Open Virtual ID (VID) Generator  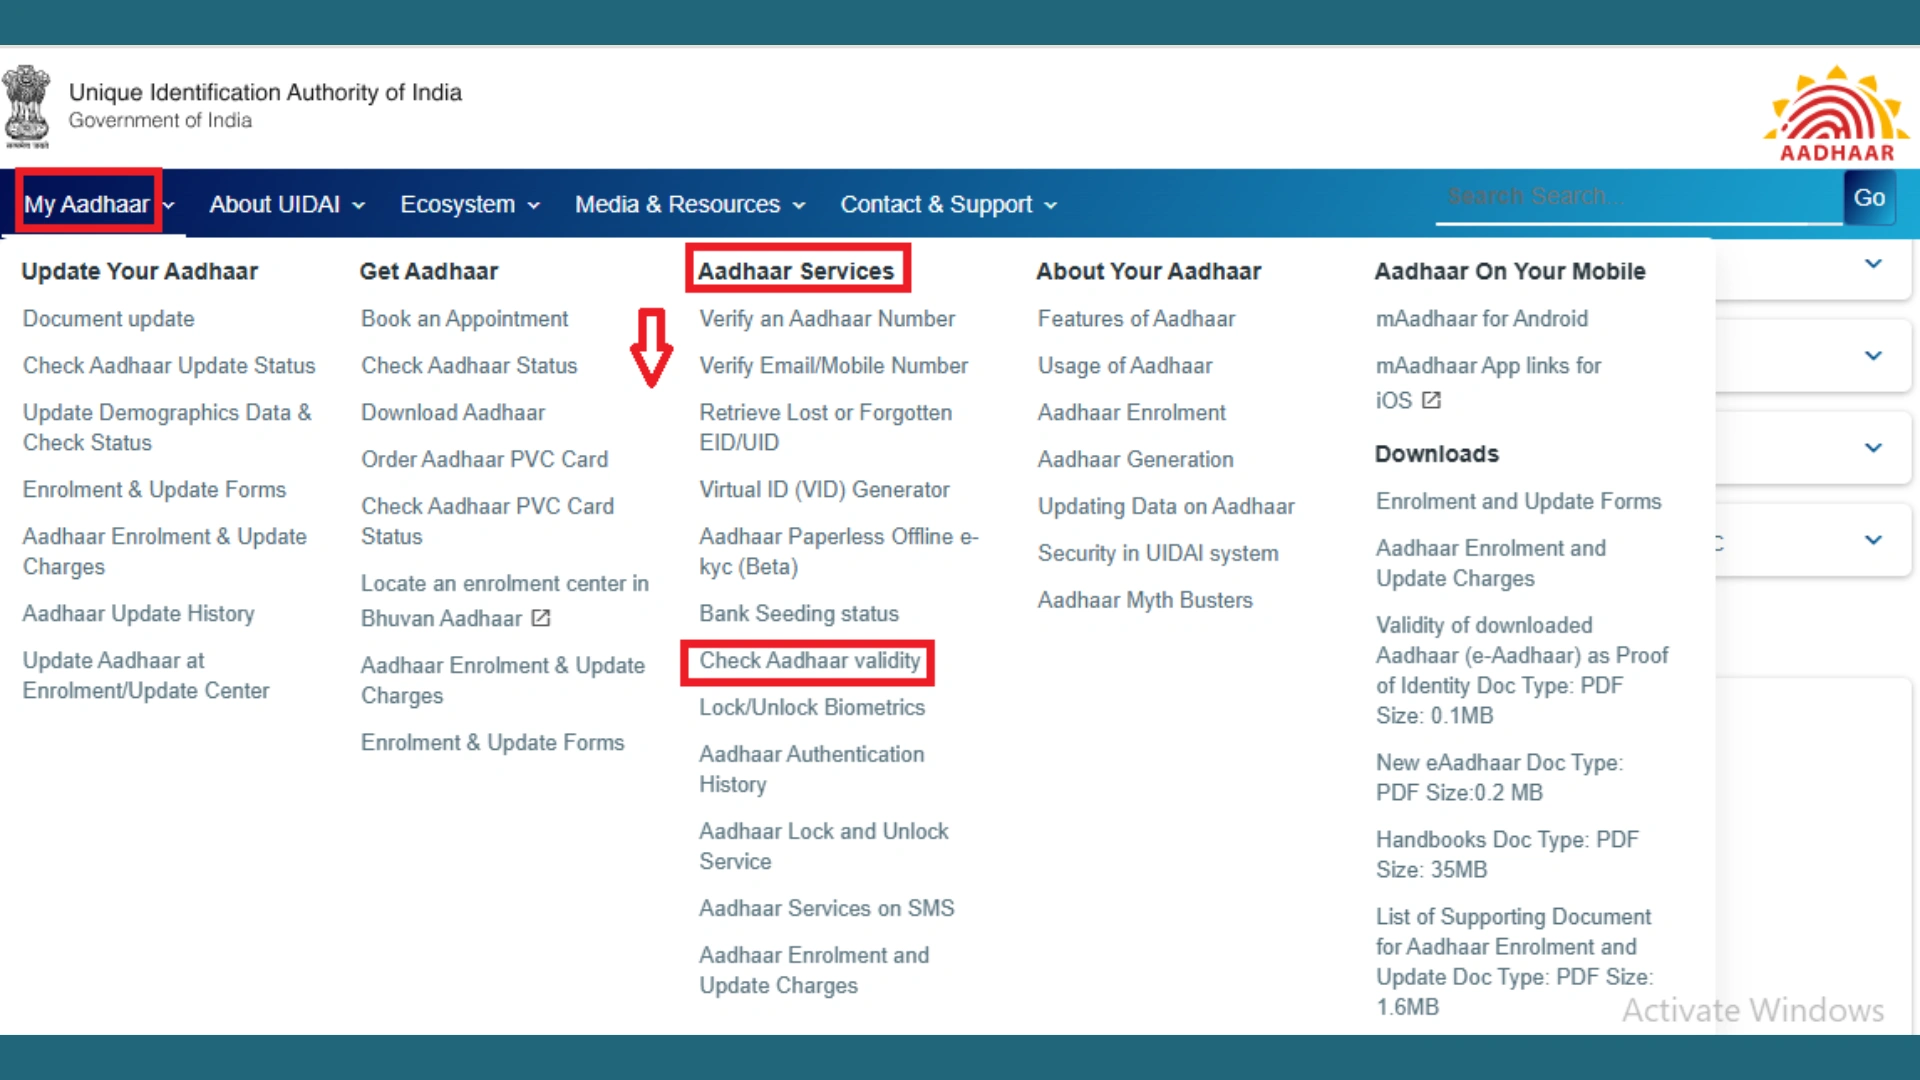click(824, 490)
